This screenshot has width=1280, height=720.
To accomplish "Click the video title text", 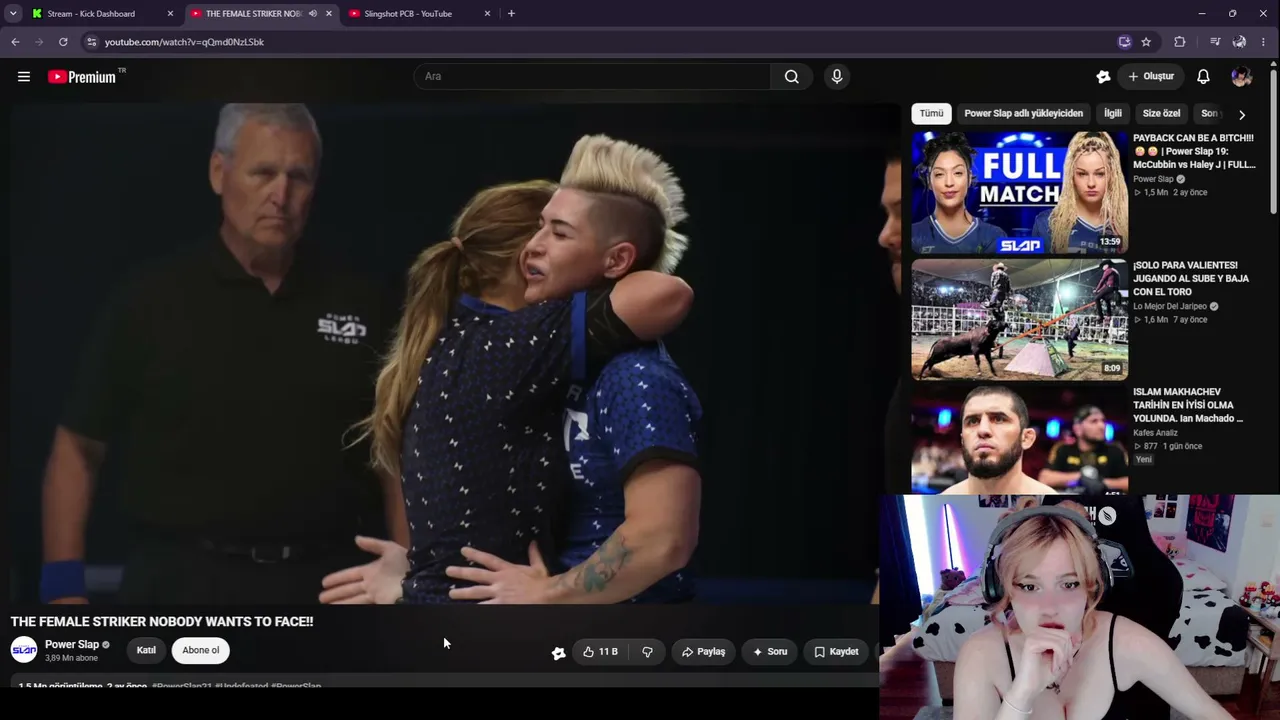I will (162, 621).
